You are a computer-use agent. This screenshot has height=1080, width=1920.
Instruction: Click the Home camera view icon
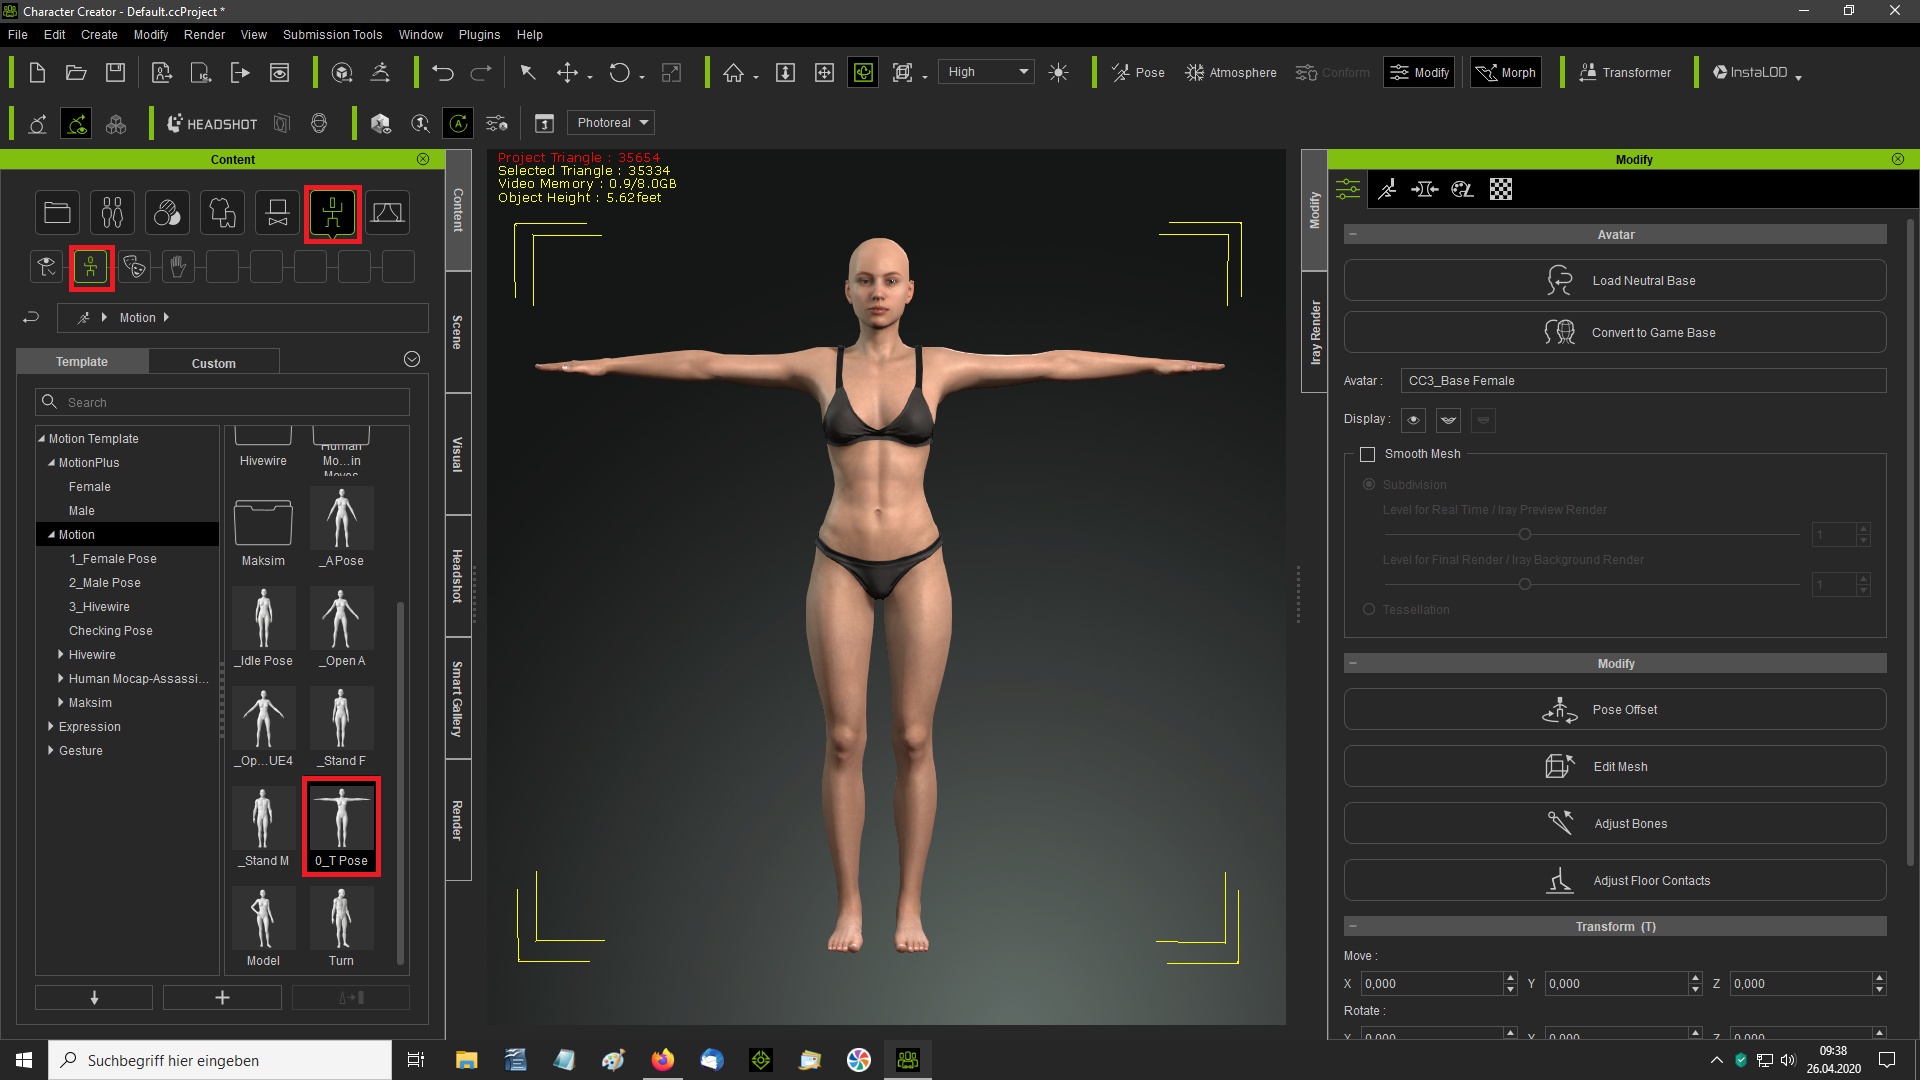click(734, 72)
